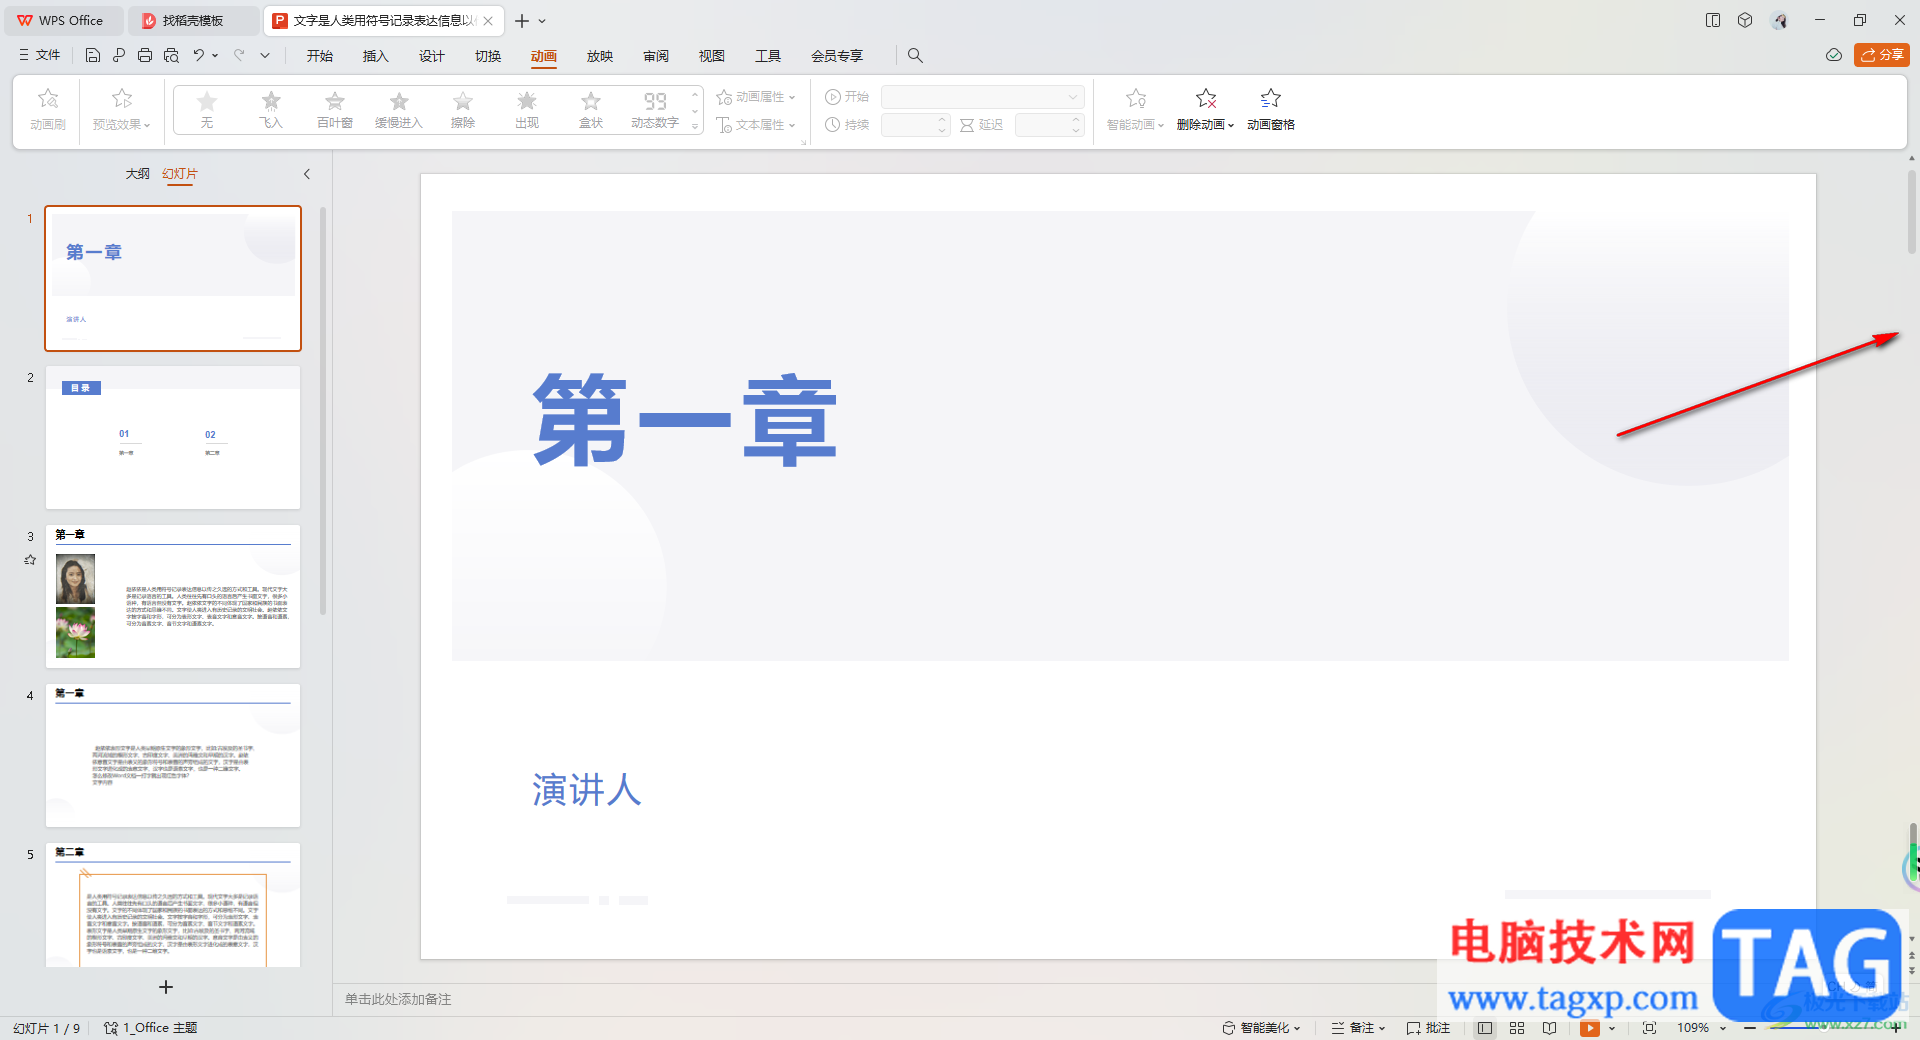Click the Undo arrow icon
This screenshot has width=1920, height=1040.
pyautogui.click(x=199, y=56)
